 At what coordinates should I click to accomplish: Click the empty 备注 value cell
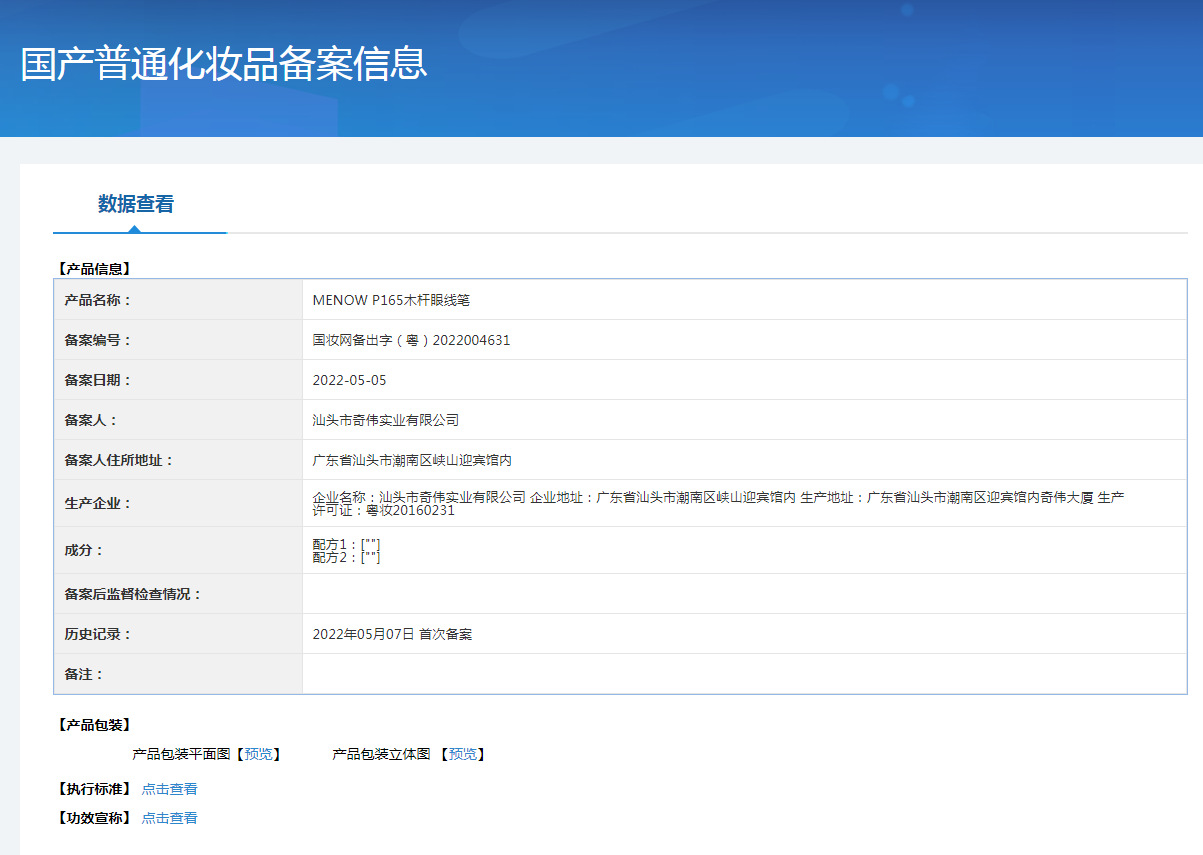coord(743,674)
